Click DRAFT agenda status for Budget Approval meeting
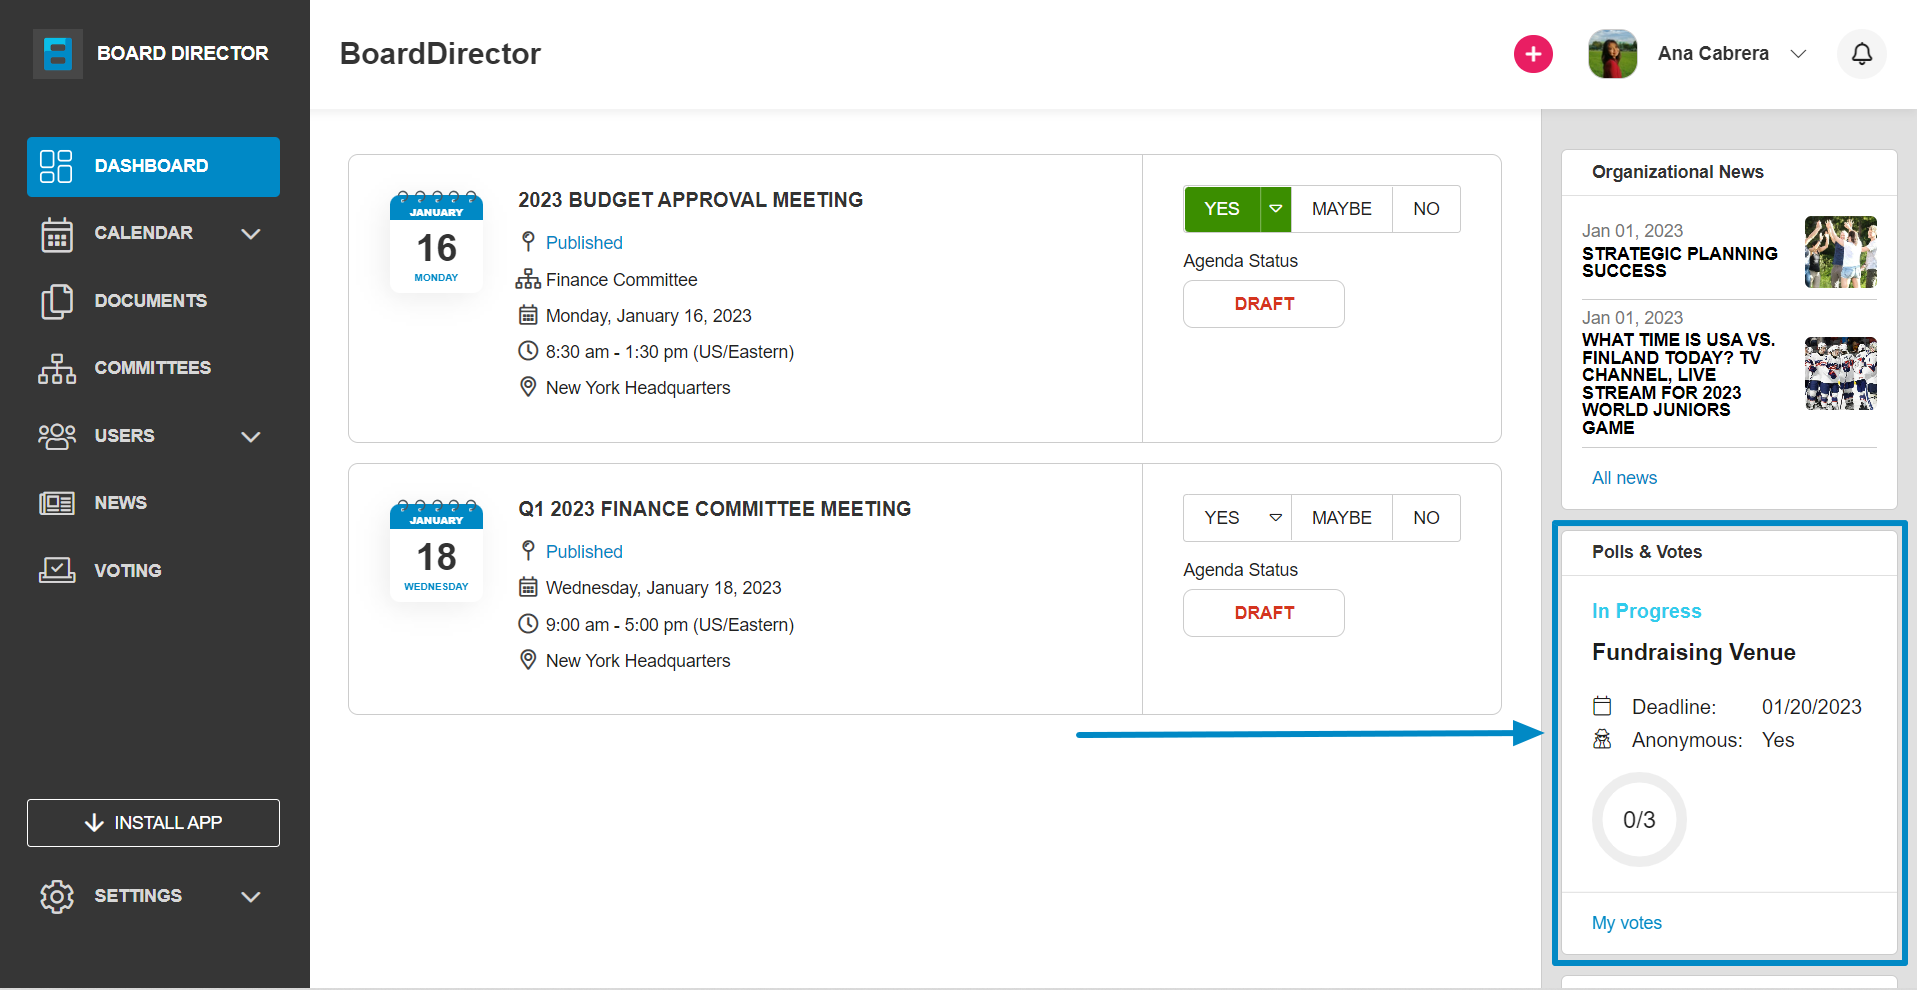 [x=1264, y=304]
